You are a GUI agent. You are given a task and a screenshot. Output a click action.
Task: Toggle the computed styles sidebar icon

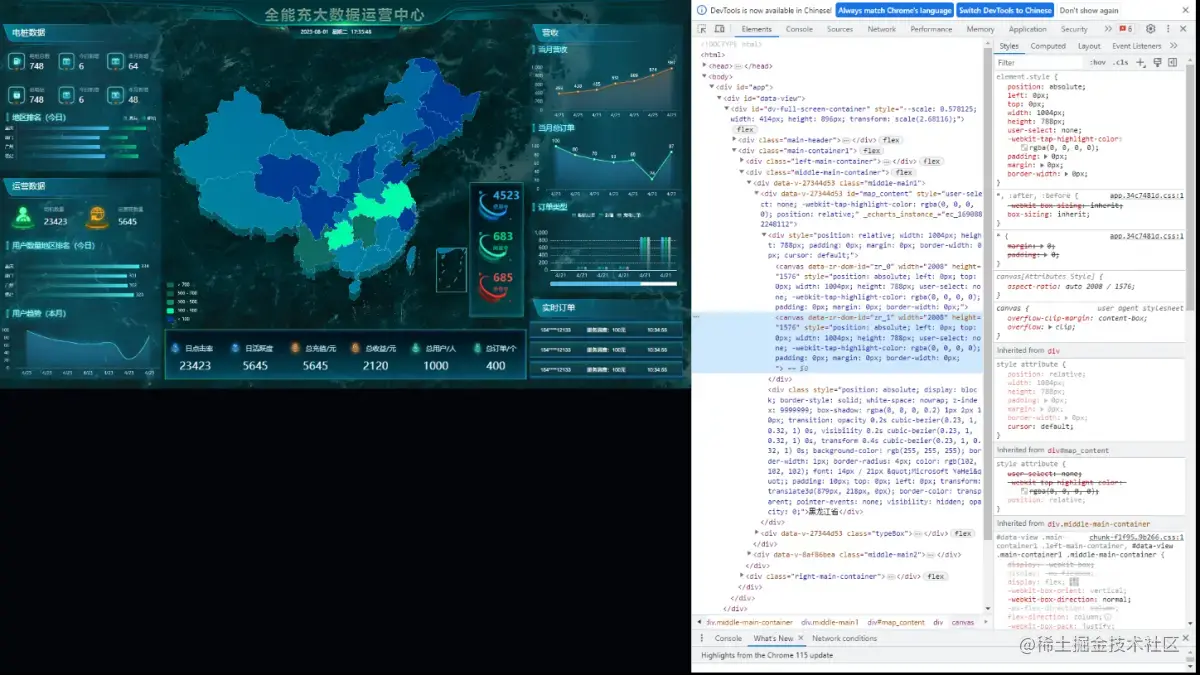[1173, 62]
